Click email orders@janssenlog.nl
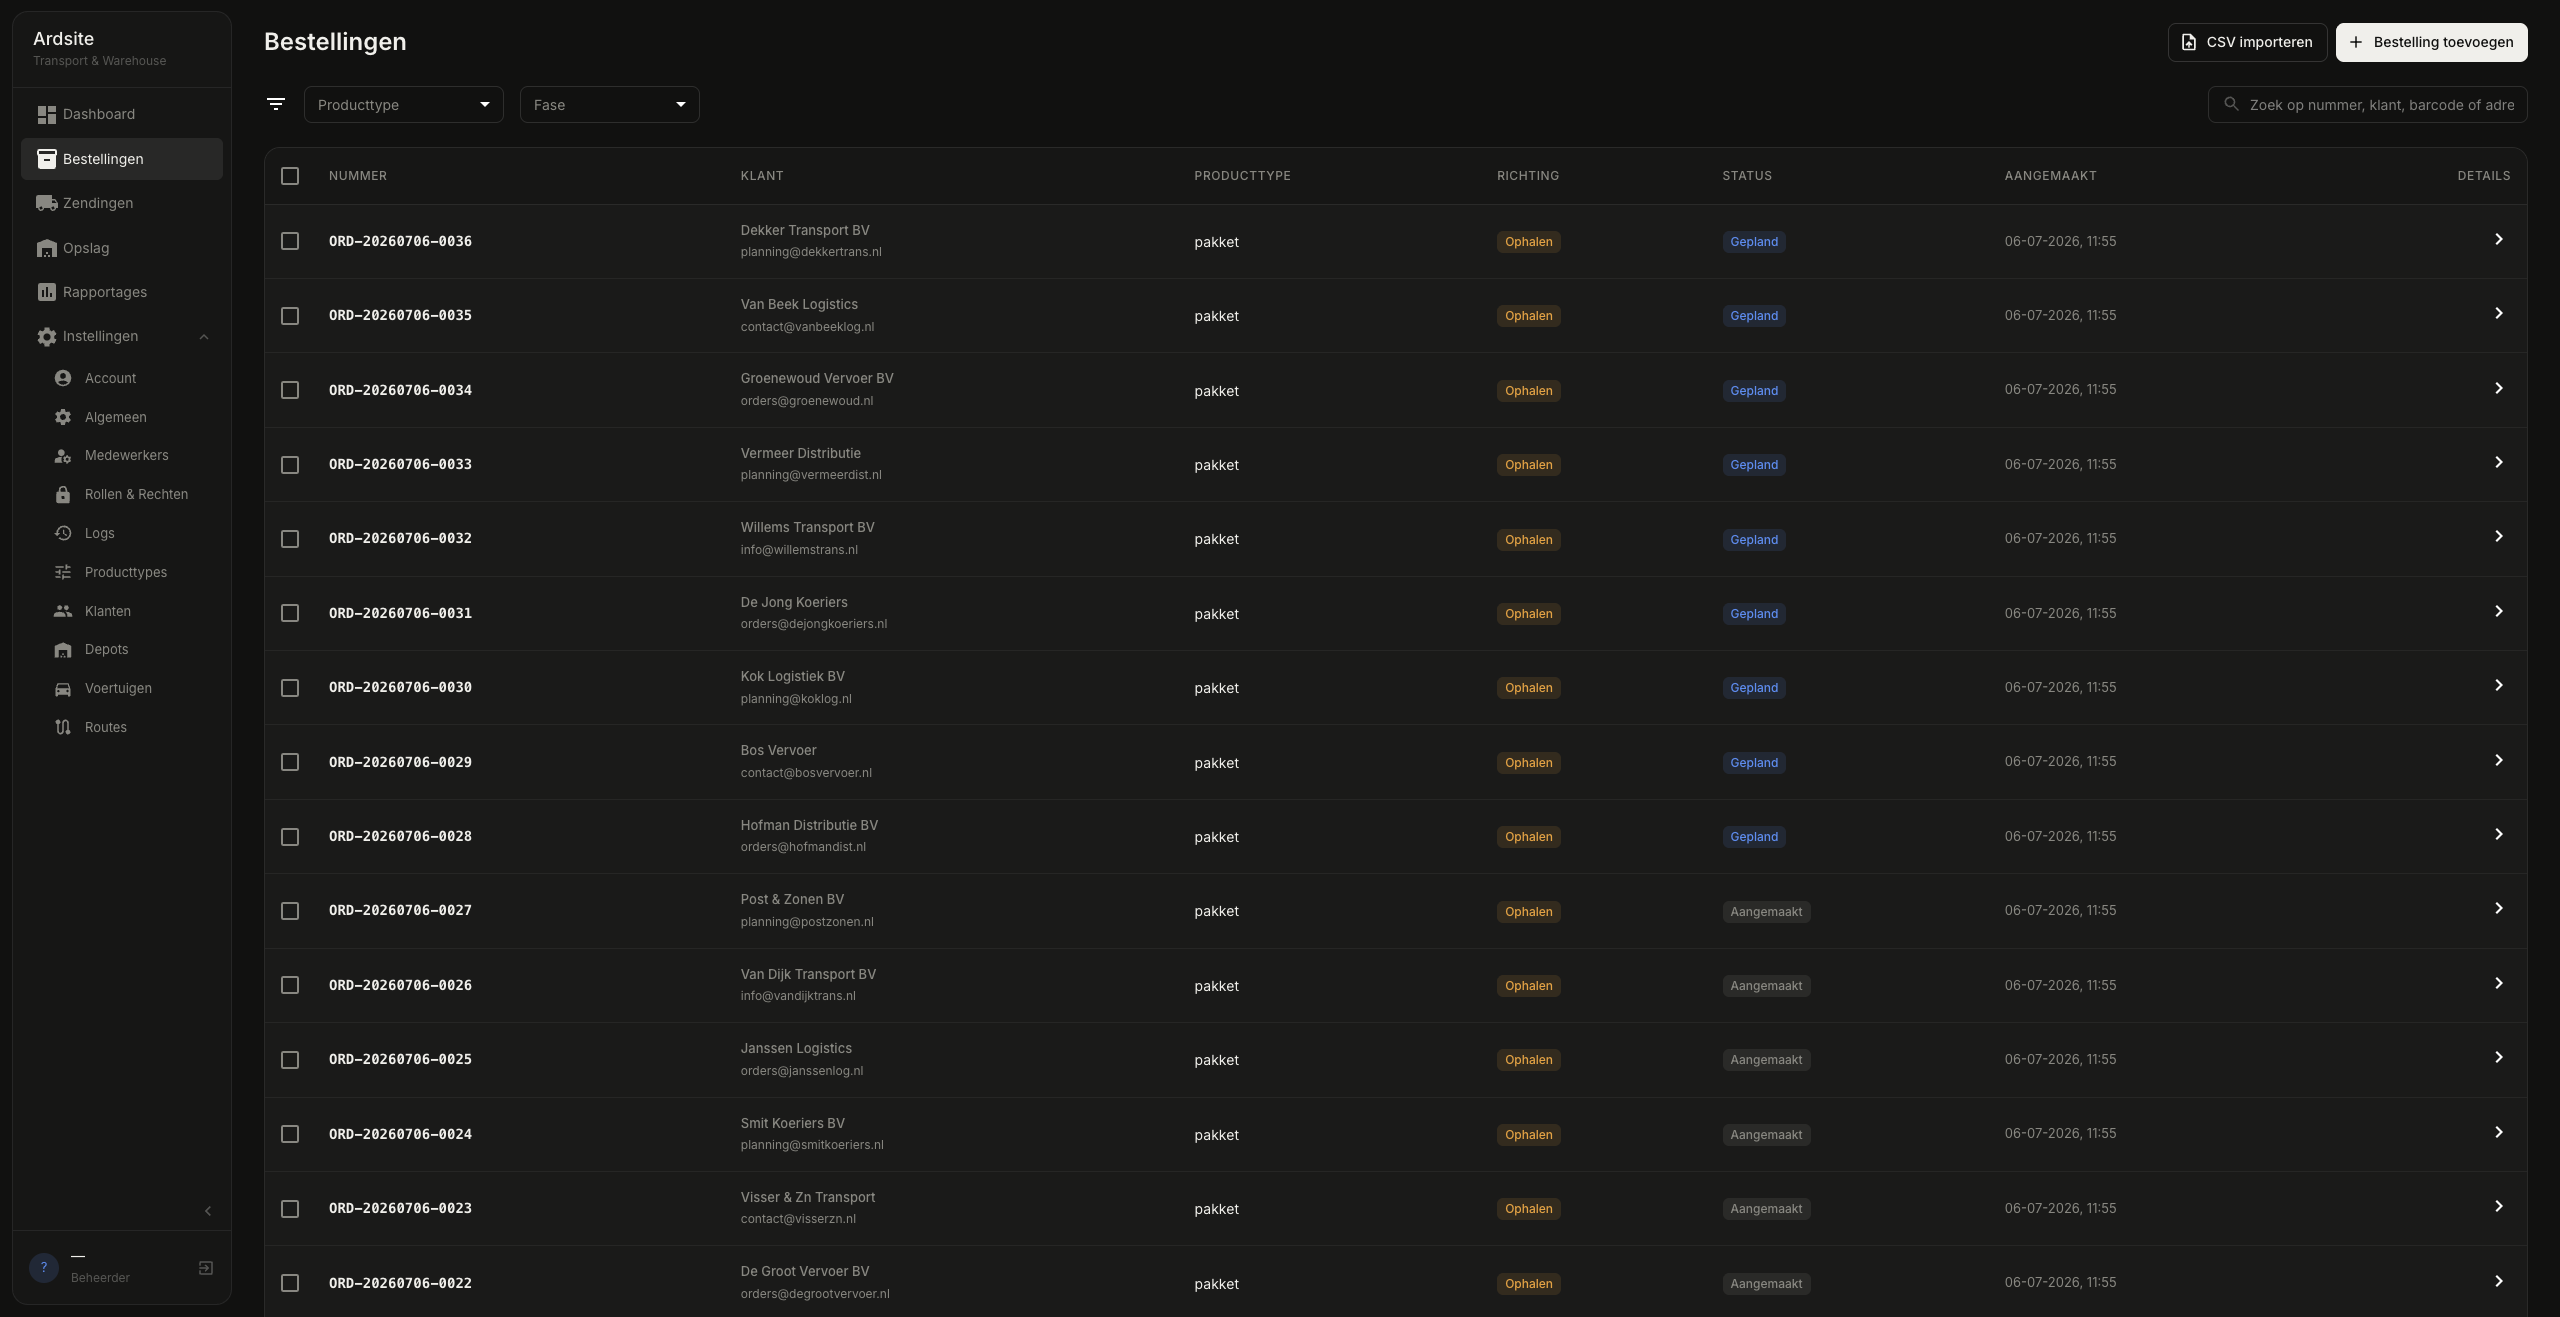This screenshot has width=2560, height=1317. click(802, 1071)
